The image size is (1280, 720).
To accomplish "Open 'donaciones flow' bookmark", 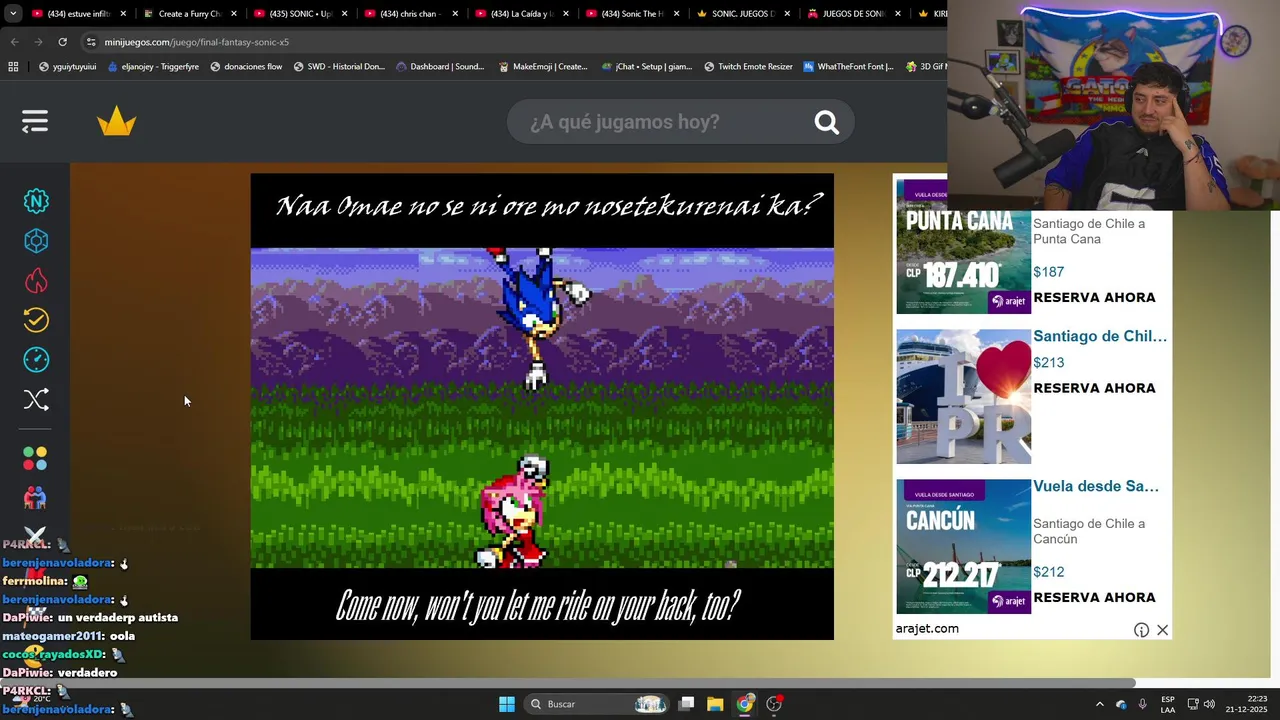I will tap(246, 67).
